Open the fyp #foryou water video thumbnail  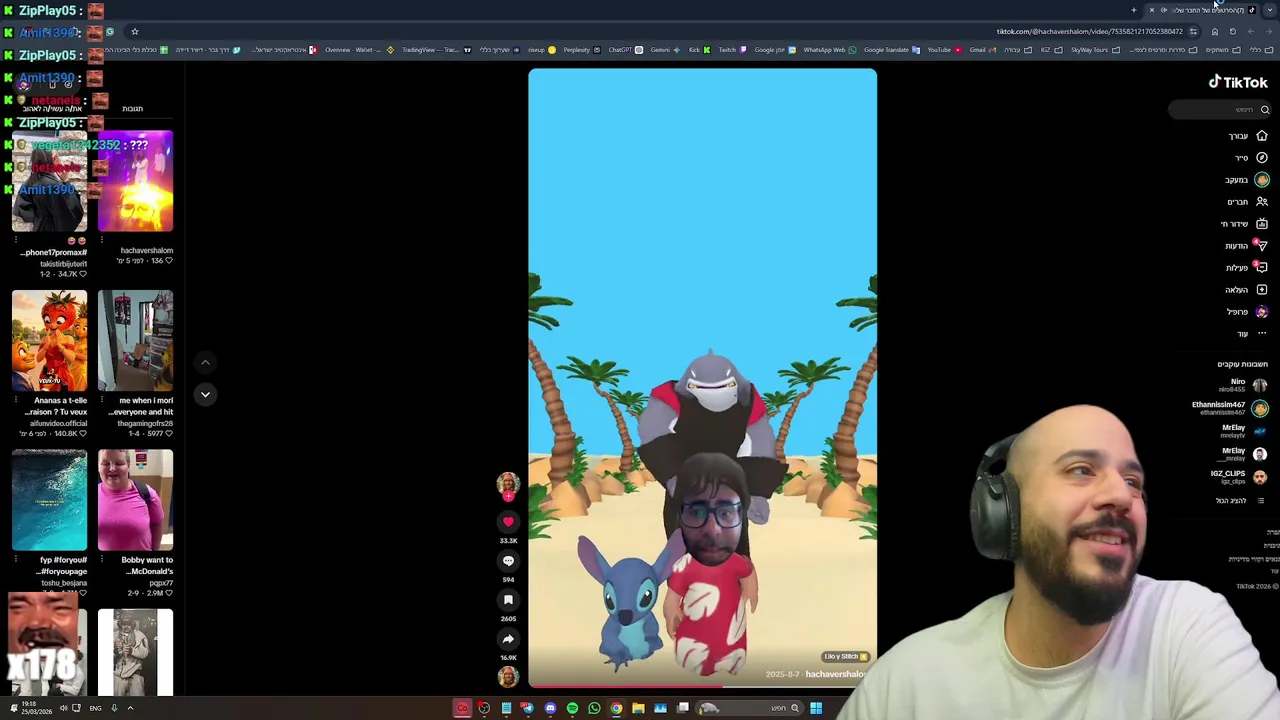(x=50, y=500)
